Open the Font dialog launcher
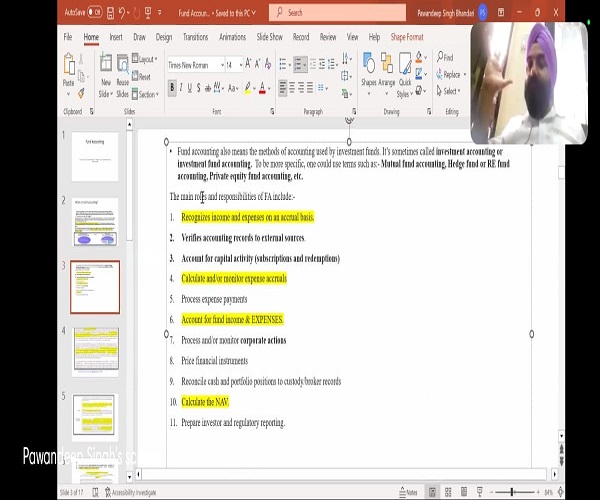The width and height of the screenshot is (600, 500). (x=272, y=111)
